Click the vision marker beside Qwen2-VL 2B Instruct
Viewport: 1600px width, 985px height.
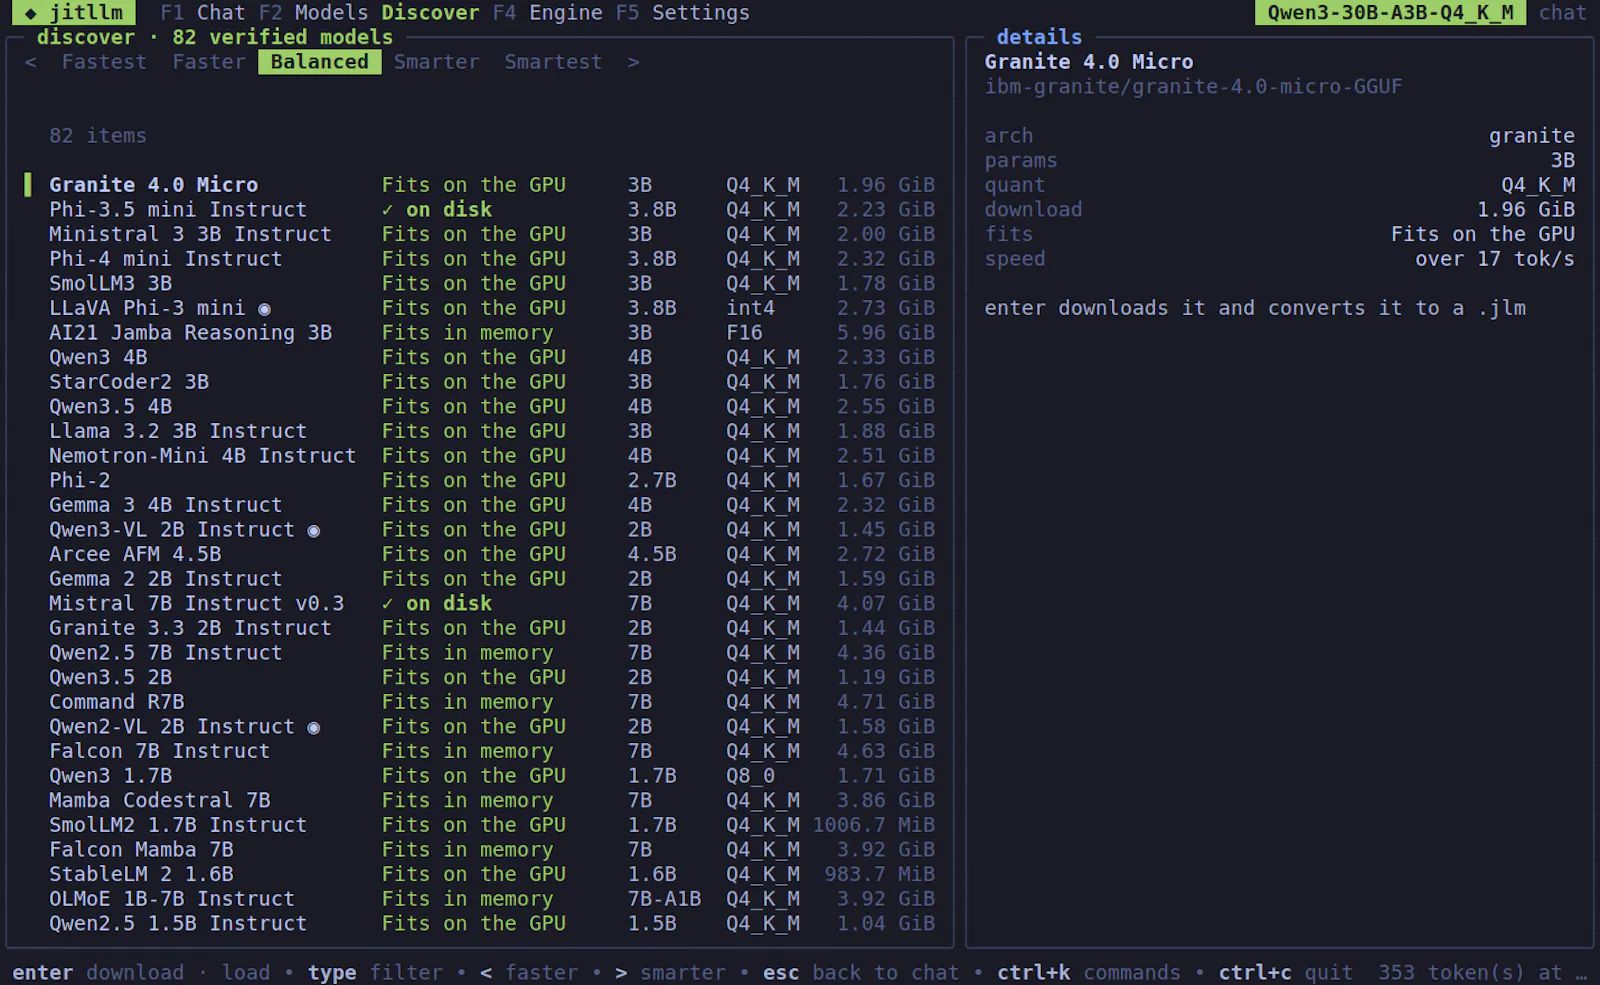[x=313, y=727]
